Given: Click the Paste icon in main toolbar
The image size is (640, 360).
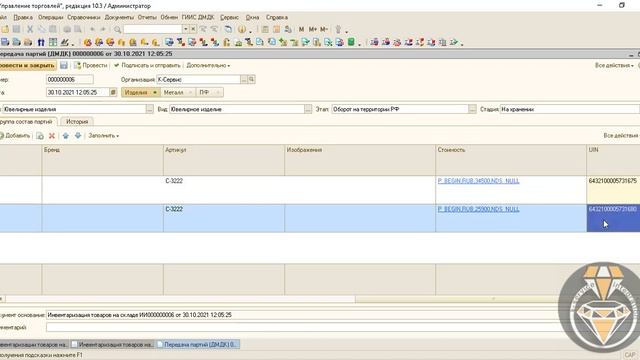Looking at the screenshot, I should coord(53,29).
